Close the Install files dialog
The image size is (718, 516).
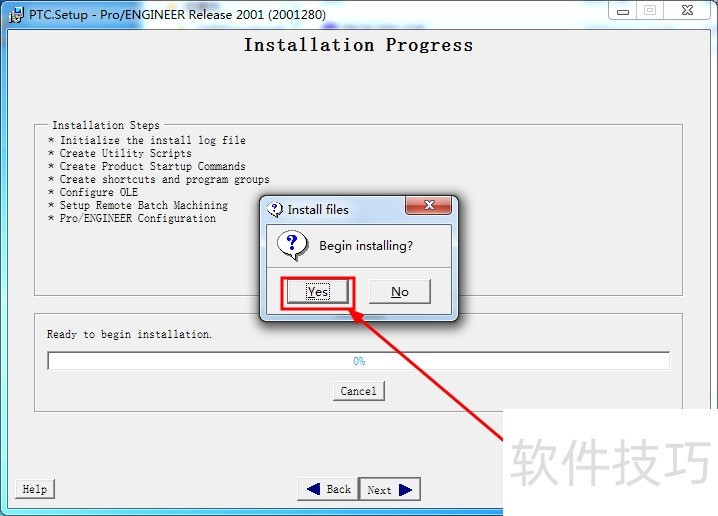[x=429, y=205]
